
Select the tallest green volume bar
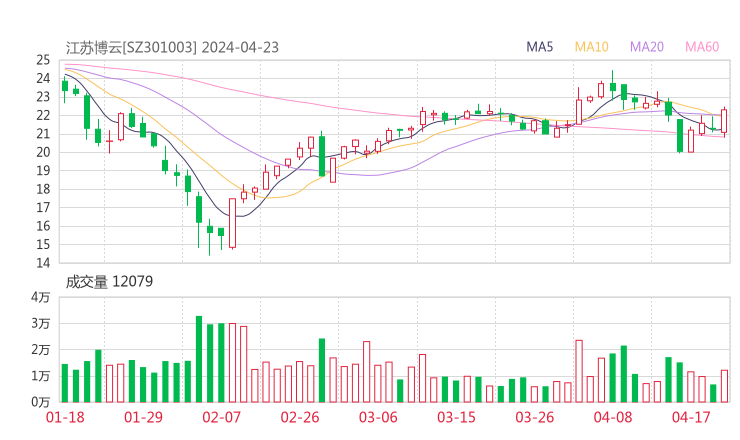[x=199, y=359]
